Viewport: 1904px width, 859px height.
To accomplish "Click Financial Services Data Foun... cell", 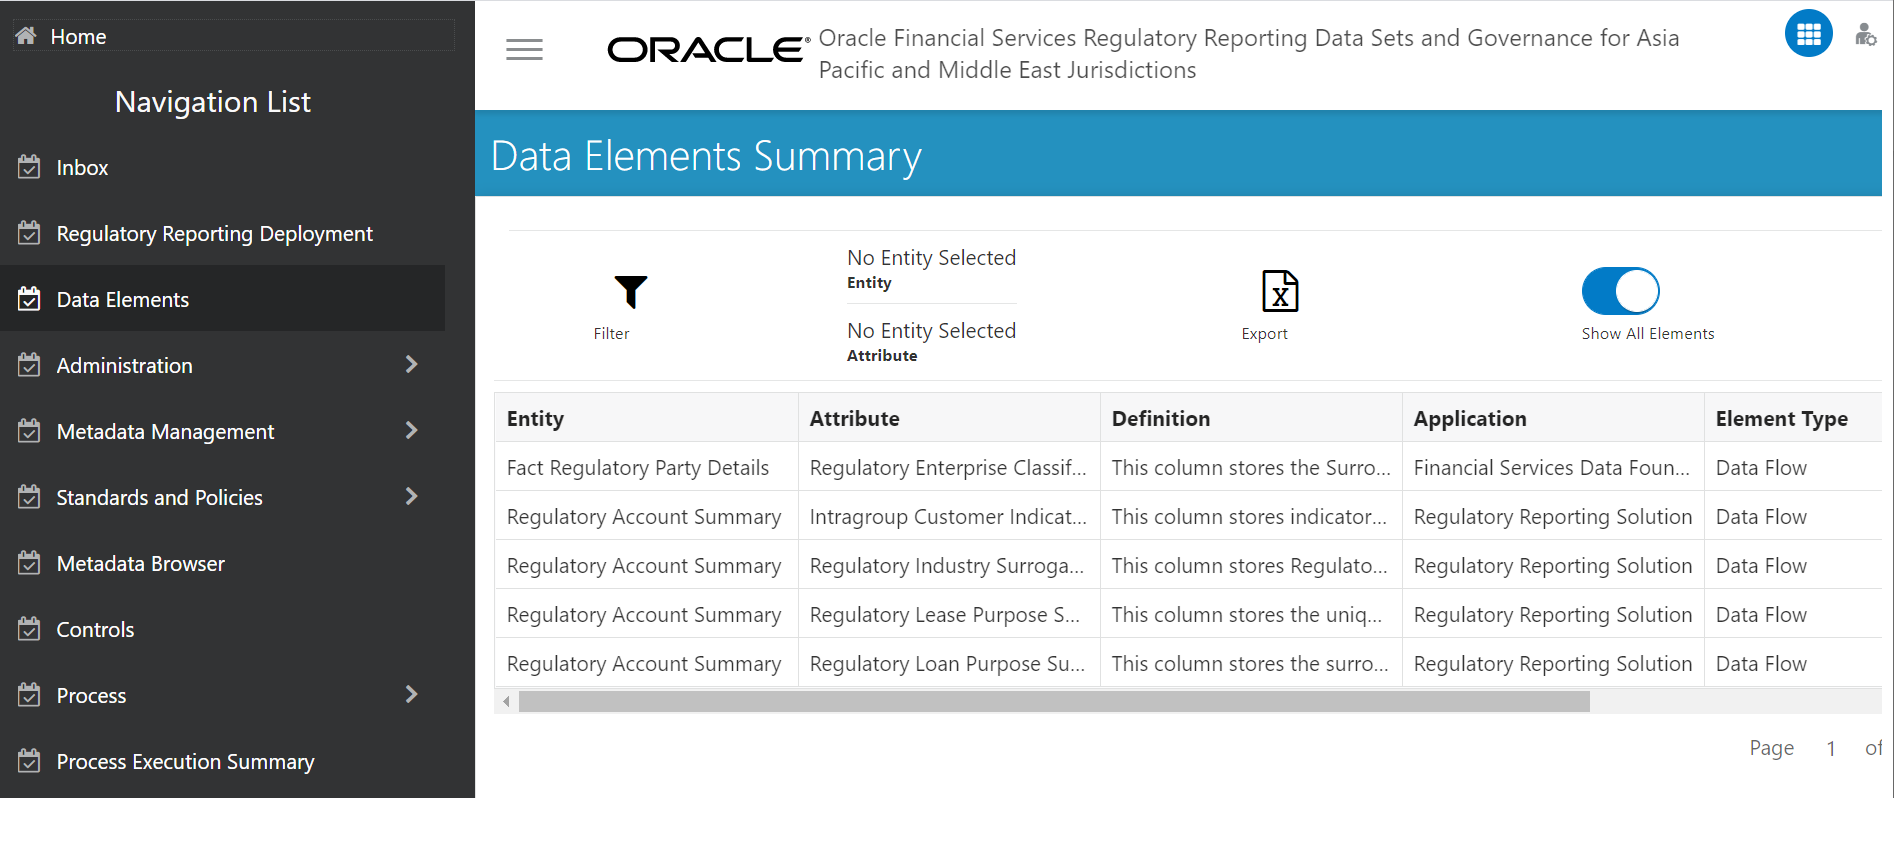I will (x=1553, y=467).
